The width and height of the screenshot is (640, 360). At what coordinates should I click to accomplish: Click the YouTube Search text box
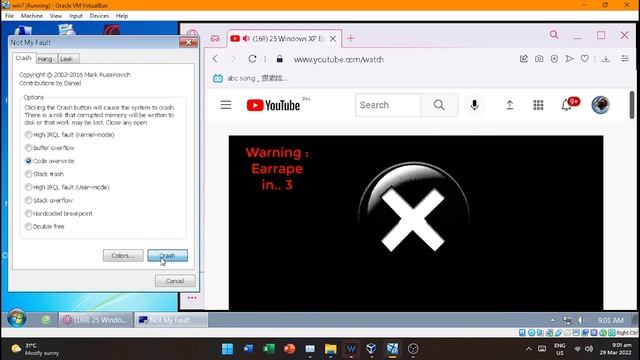click(x=388, y=105)
